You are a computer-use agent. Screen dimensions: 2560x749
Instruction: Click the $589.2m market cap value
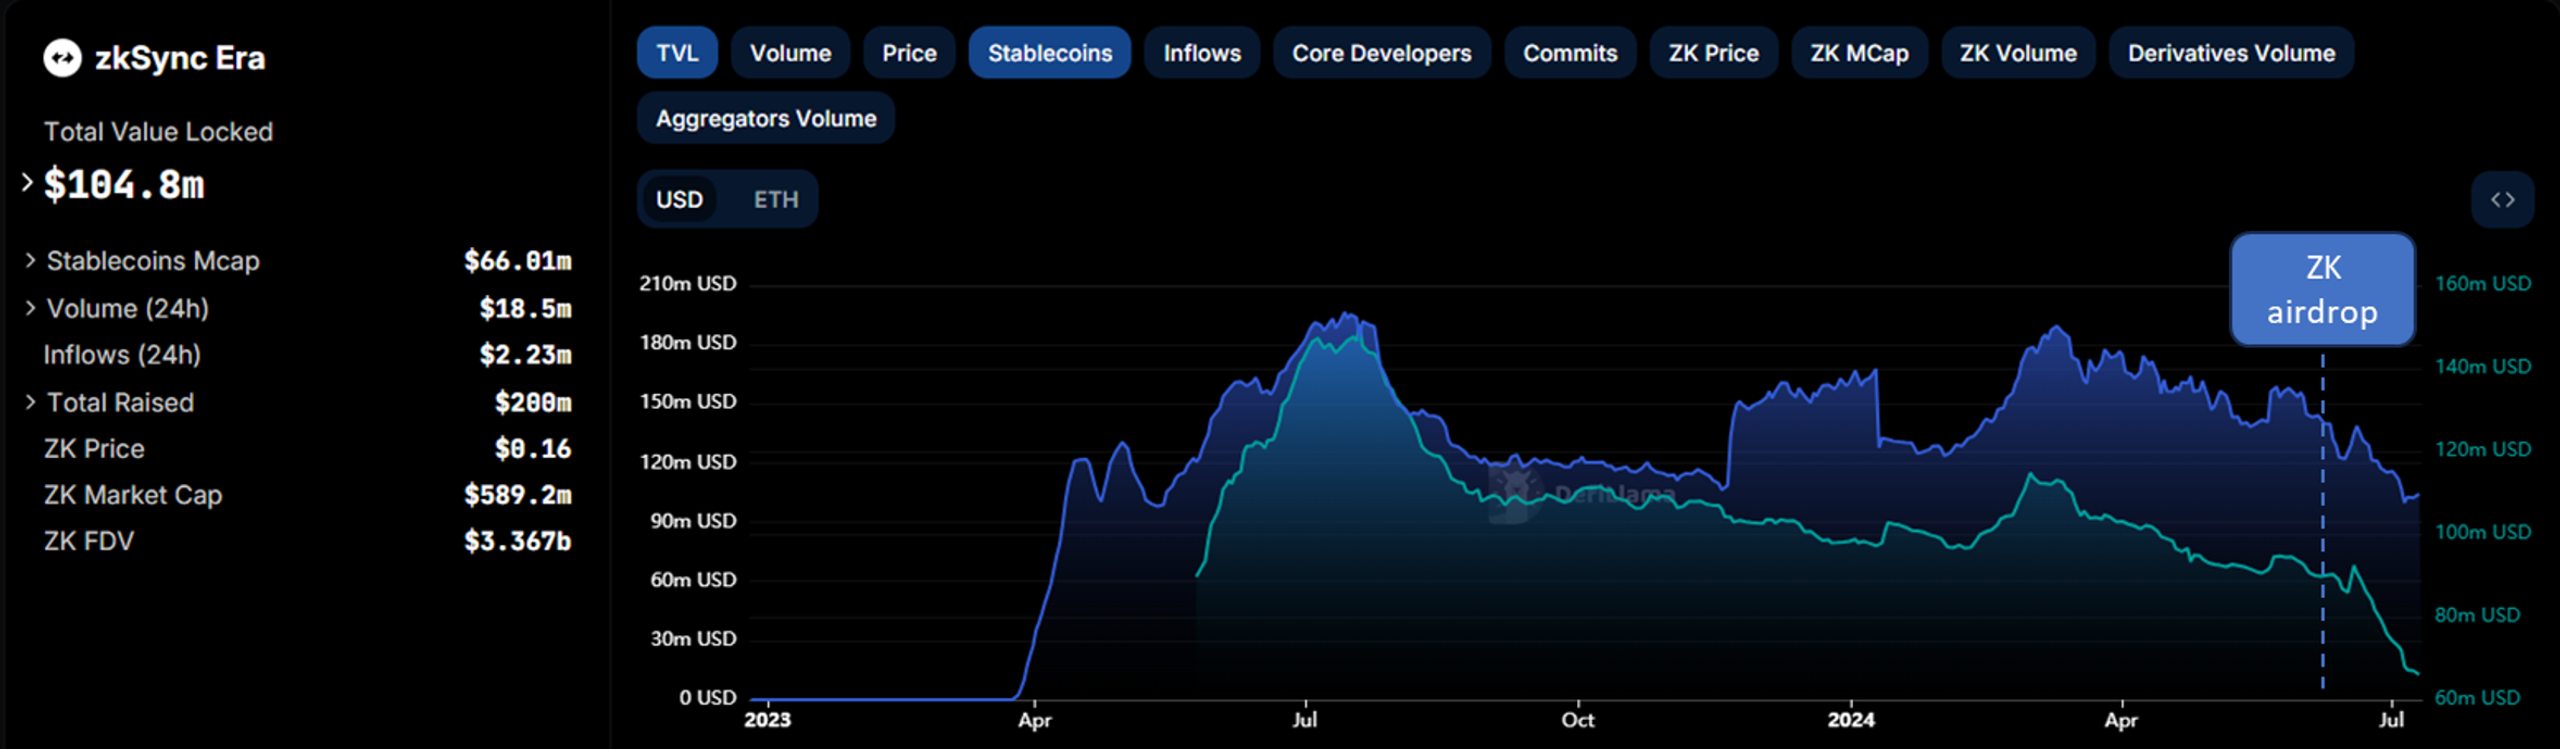tap(518, 495)
